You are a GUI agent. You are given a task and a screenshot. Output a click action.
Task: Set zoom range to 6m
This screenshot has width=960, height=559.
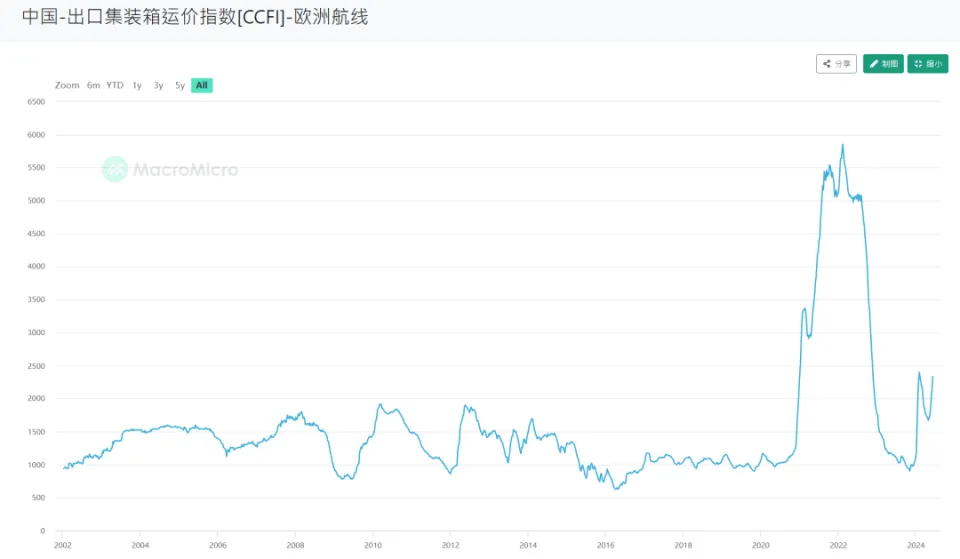(x=93, y=86)
